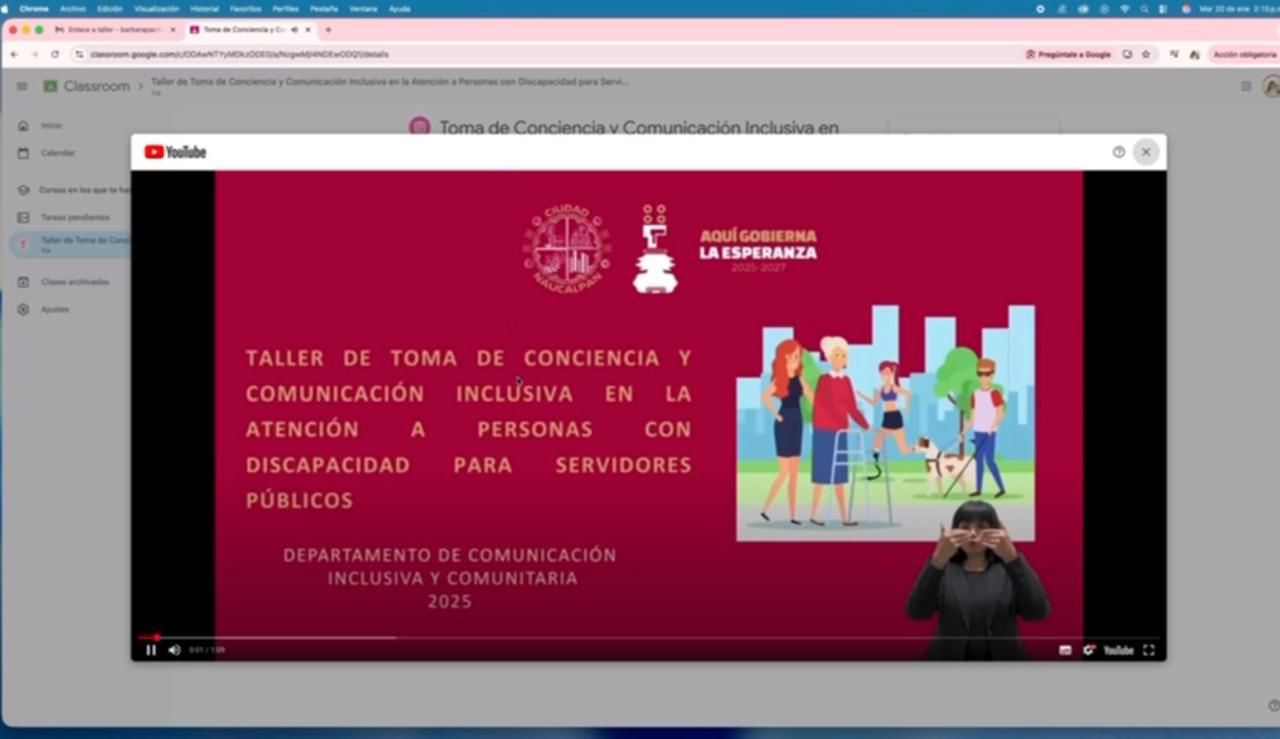This screenshot has height=739, width=1280.
Task: Reload the current page
Action: point(55,54)
